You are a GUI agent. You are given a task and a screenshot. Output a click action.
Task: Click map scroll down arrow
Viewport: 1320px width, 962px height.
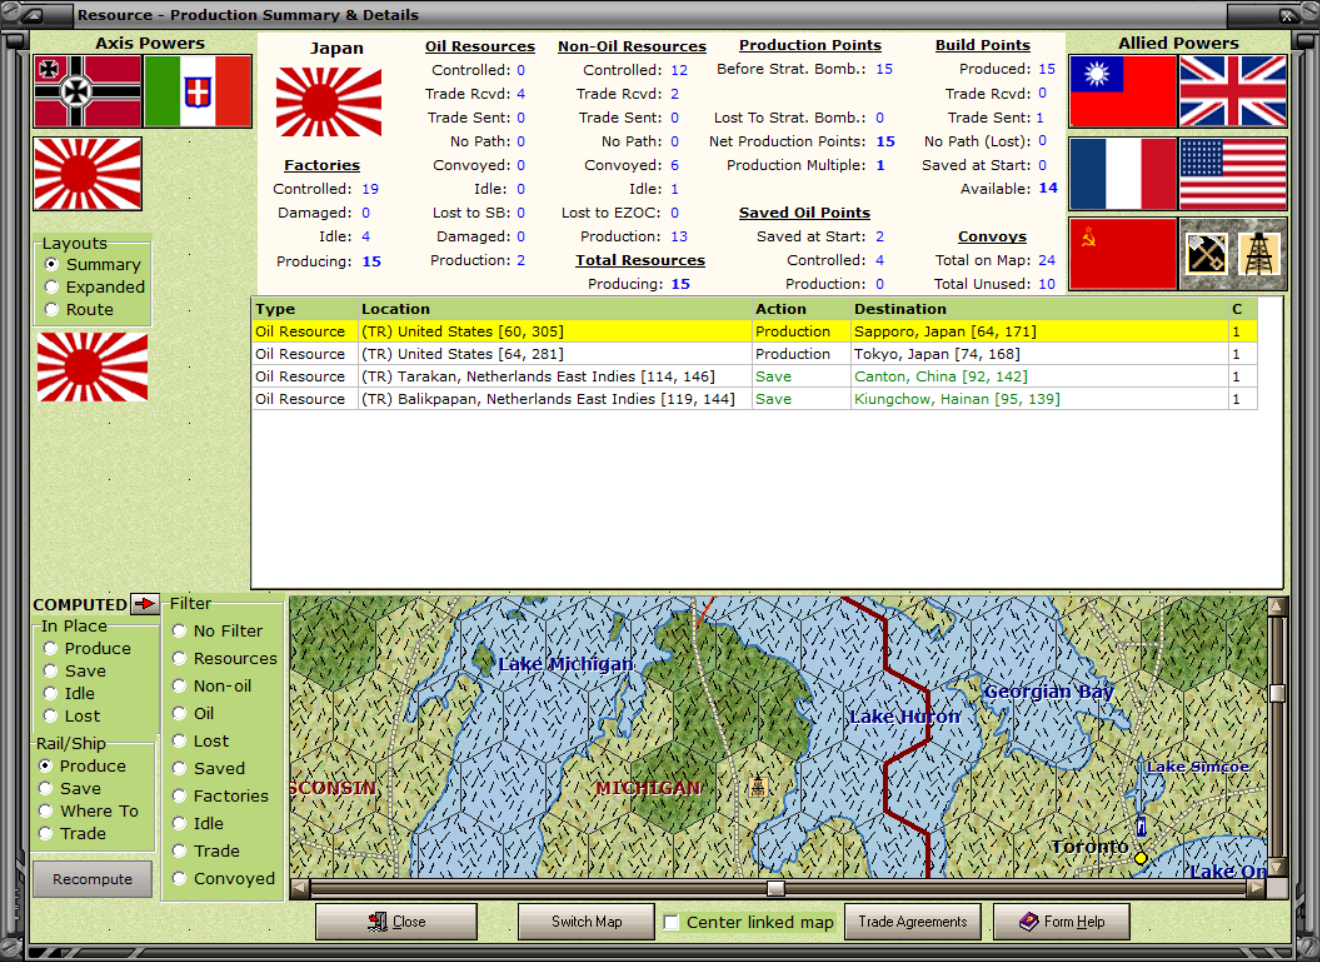click(1276, 867)
